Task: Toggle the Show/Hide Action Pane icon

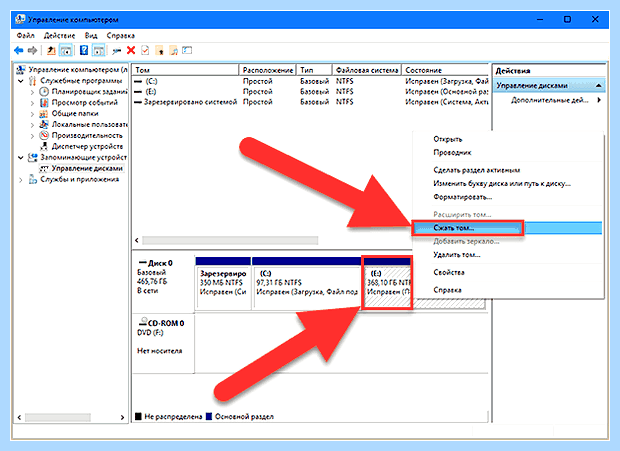Action: tap(98, 51)
